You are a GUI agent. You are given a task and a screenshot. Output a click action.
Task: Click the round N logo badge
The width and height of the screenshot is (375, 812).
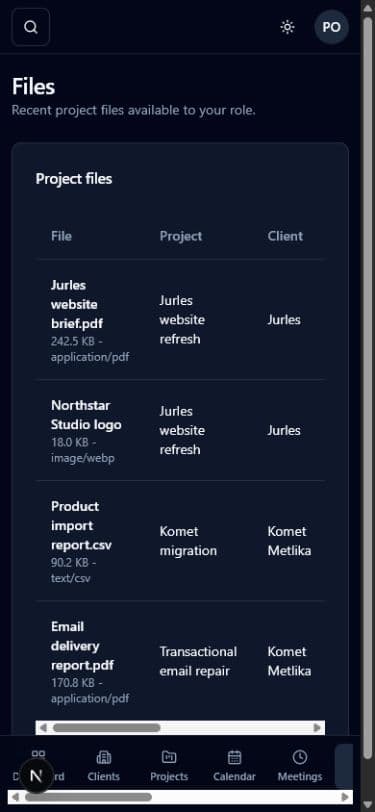[x=36, y=776]
